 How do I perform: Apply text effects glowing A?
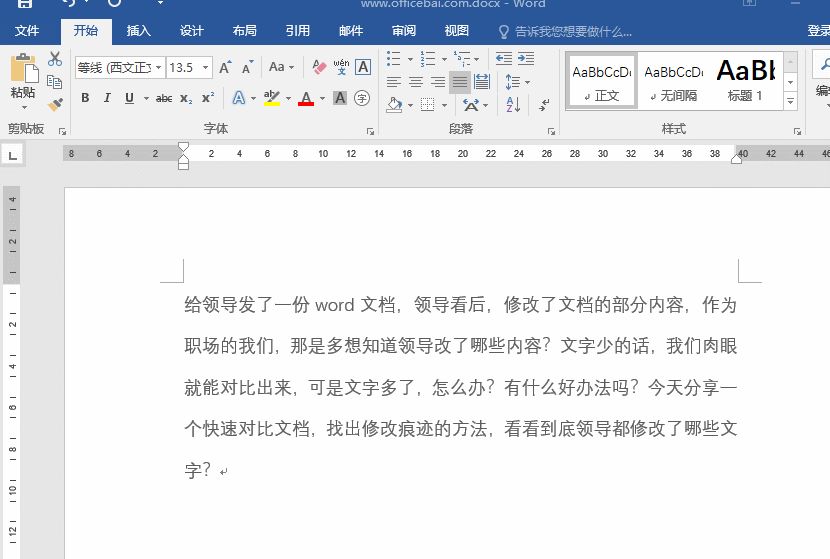[239, 98]
